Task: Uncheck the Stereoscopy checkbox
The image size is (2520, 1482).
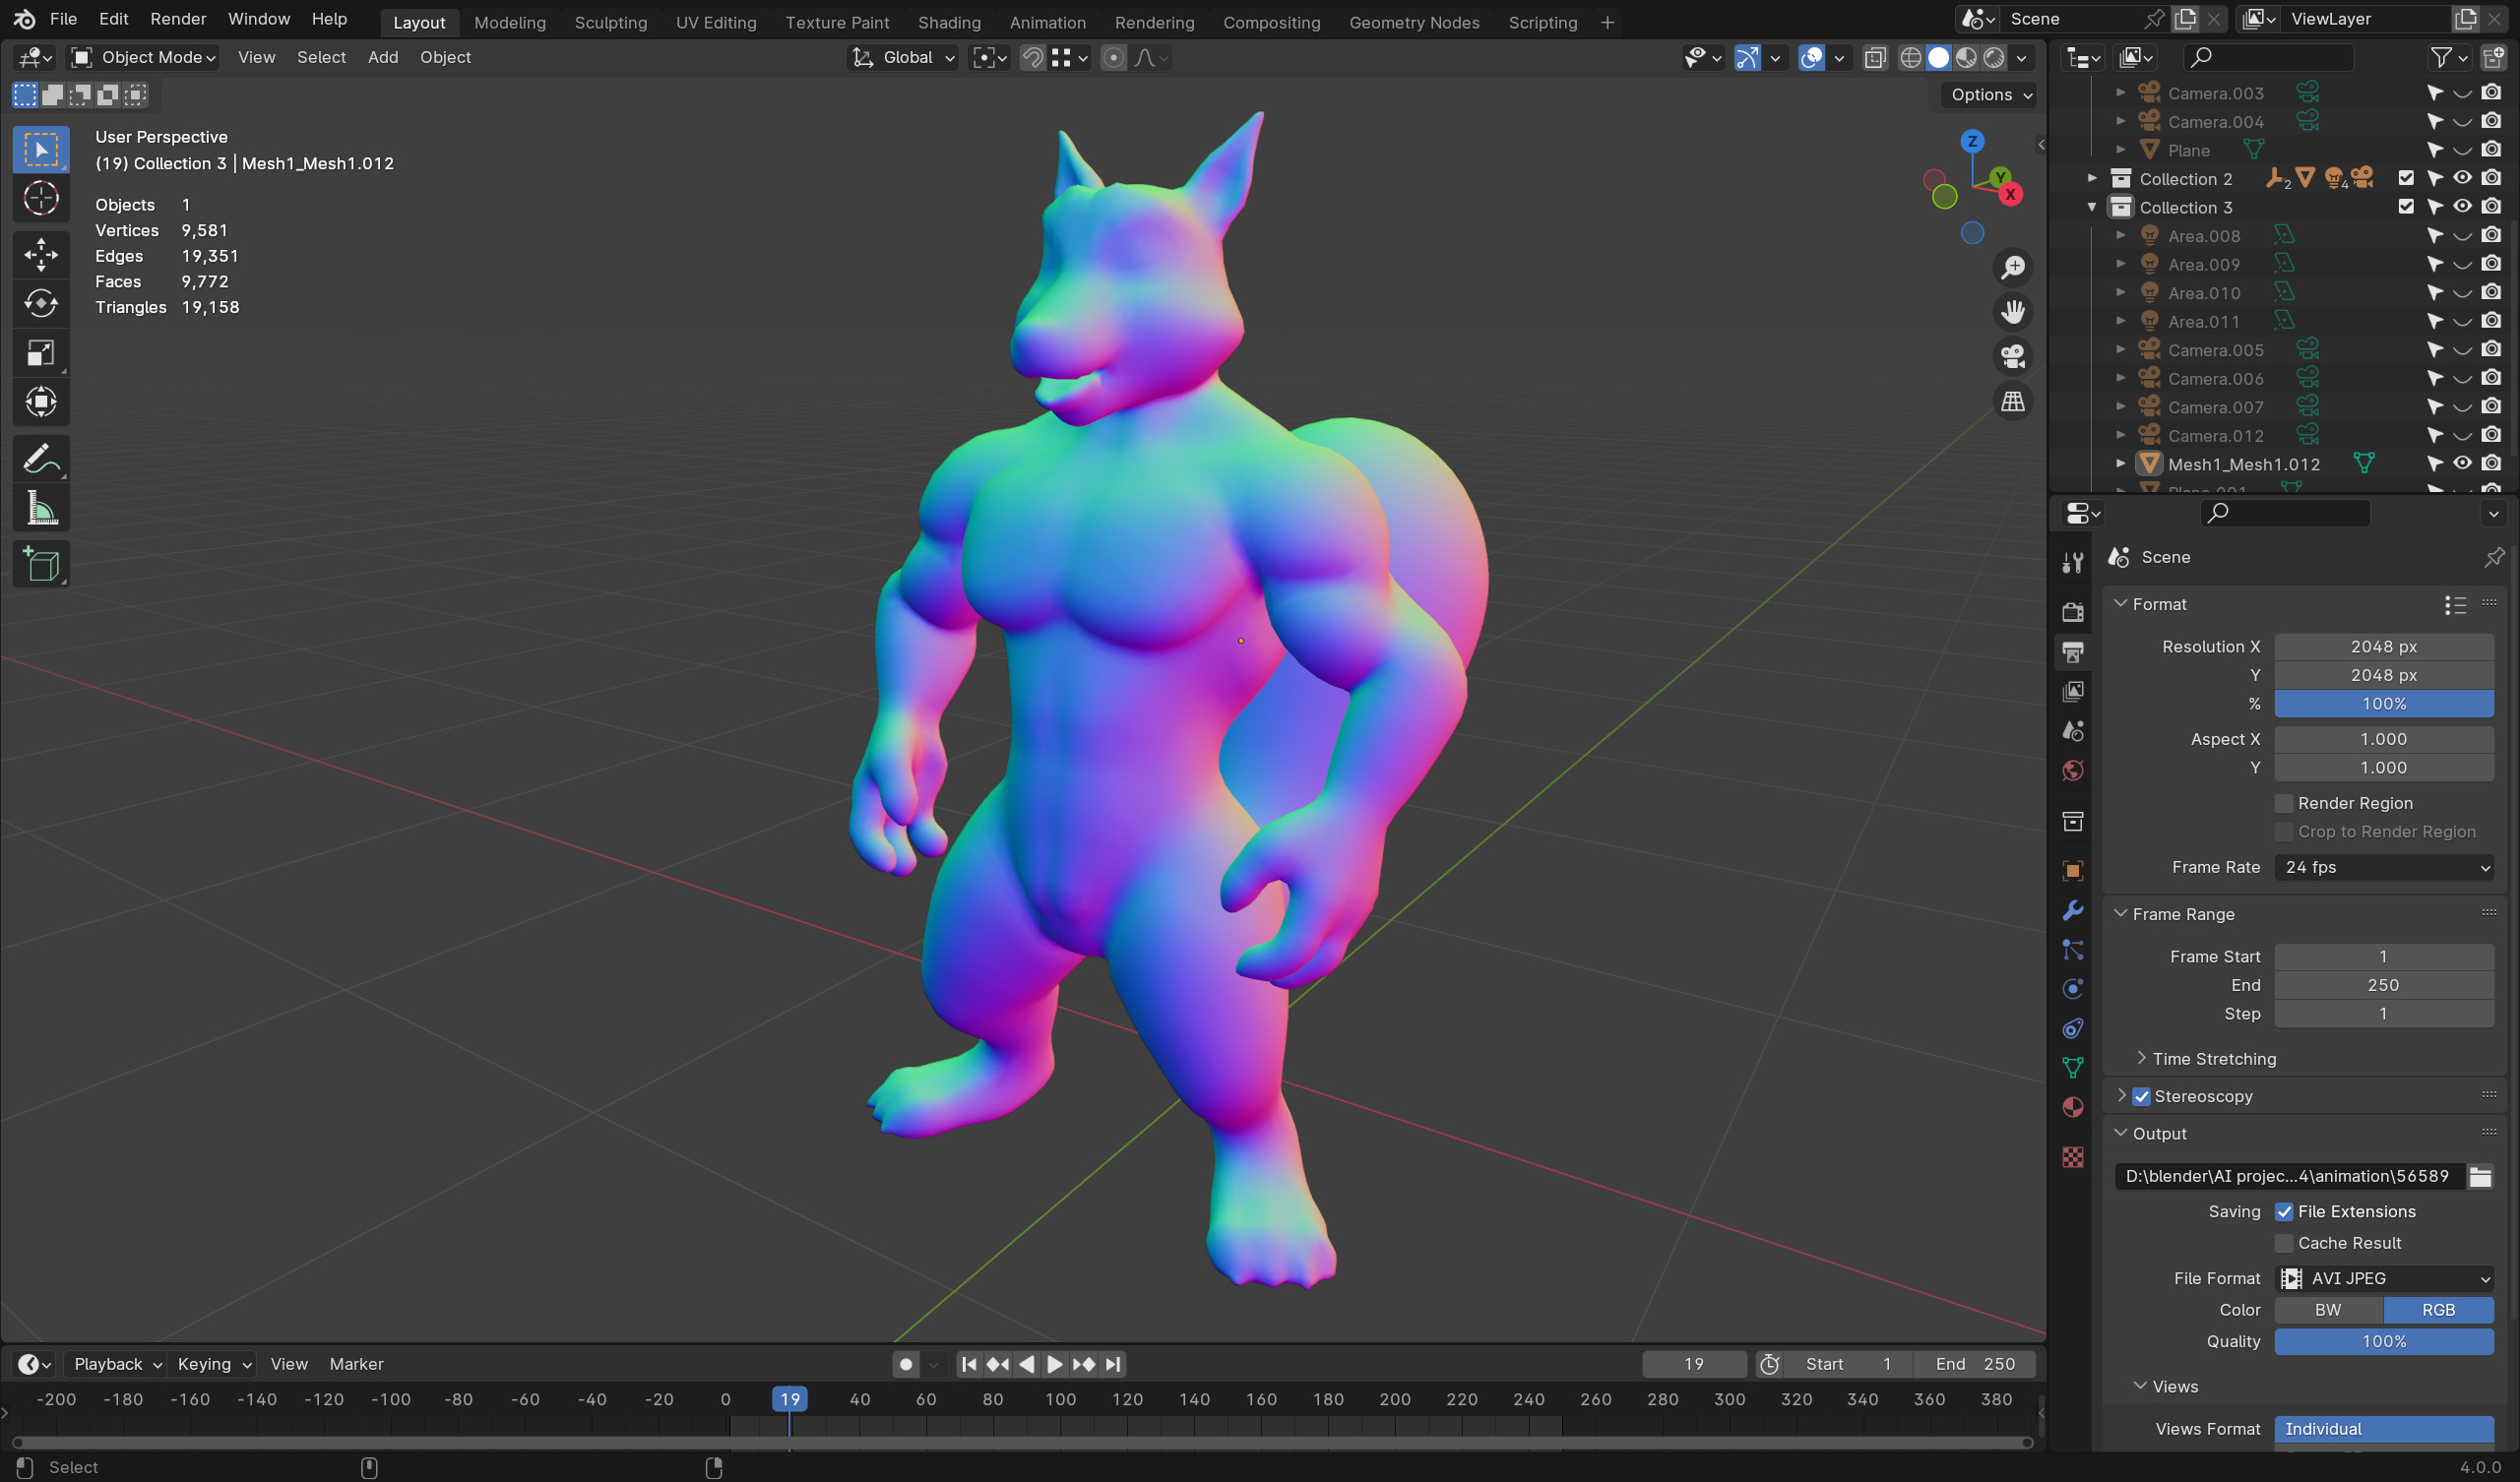Action: tap(2141, 1097)
